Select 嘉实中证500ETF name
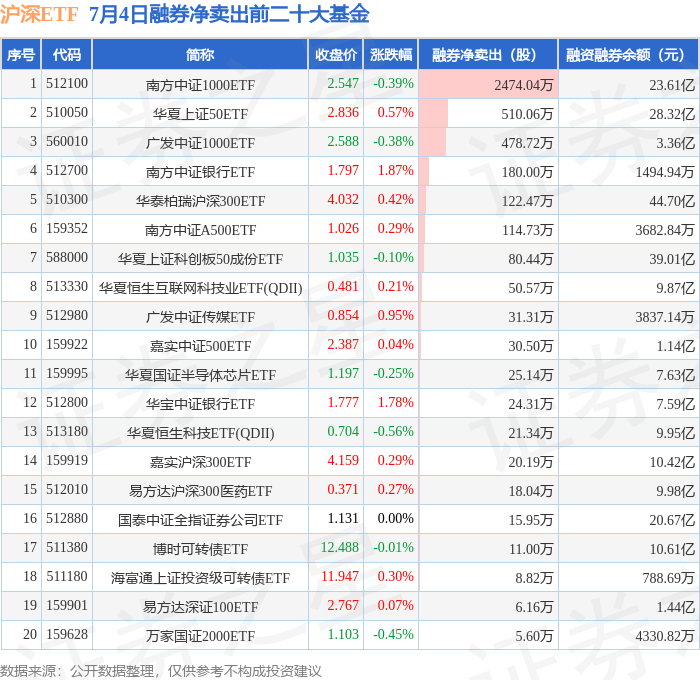Screen dimensions: 700x680 [x=200, y=346]
